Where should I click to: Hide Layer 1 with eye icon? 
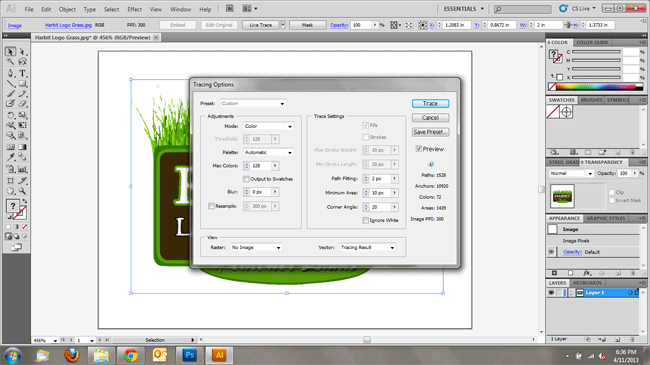pyautogui.click(x=551, y=292)
